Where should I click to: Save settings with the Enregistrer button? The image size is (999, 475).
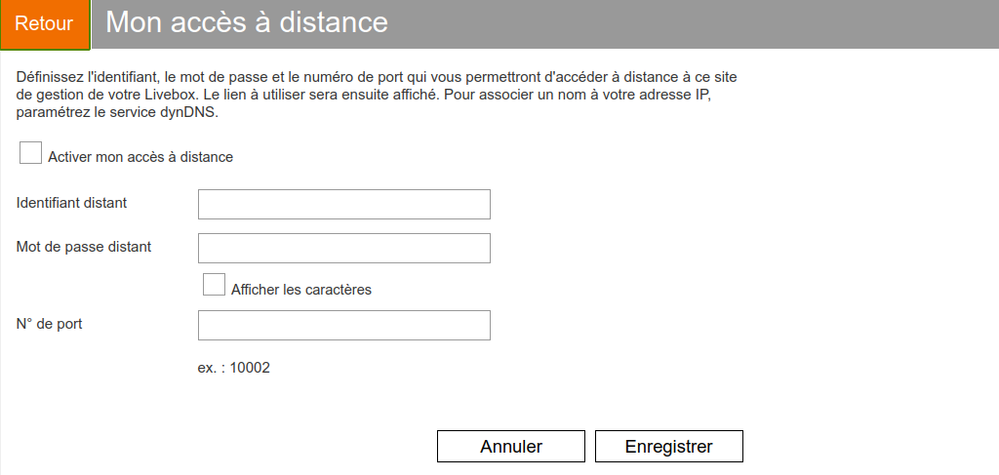pyautogui.click(x=668, y=446)
